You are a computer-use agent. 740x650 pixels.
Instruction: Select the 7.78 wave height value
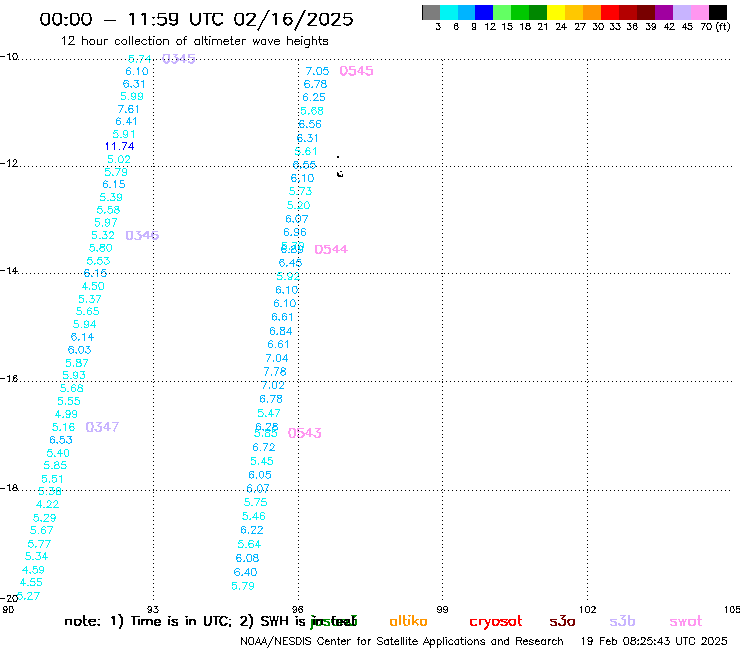click(275, 372)
